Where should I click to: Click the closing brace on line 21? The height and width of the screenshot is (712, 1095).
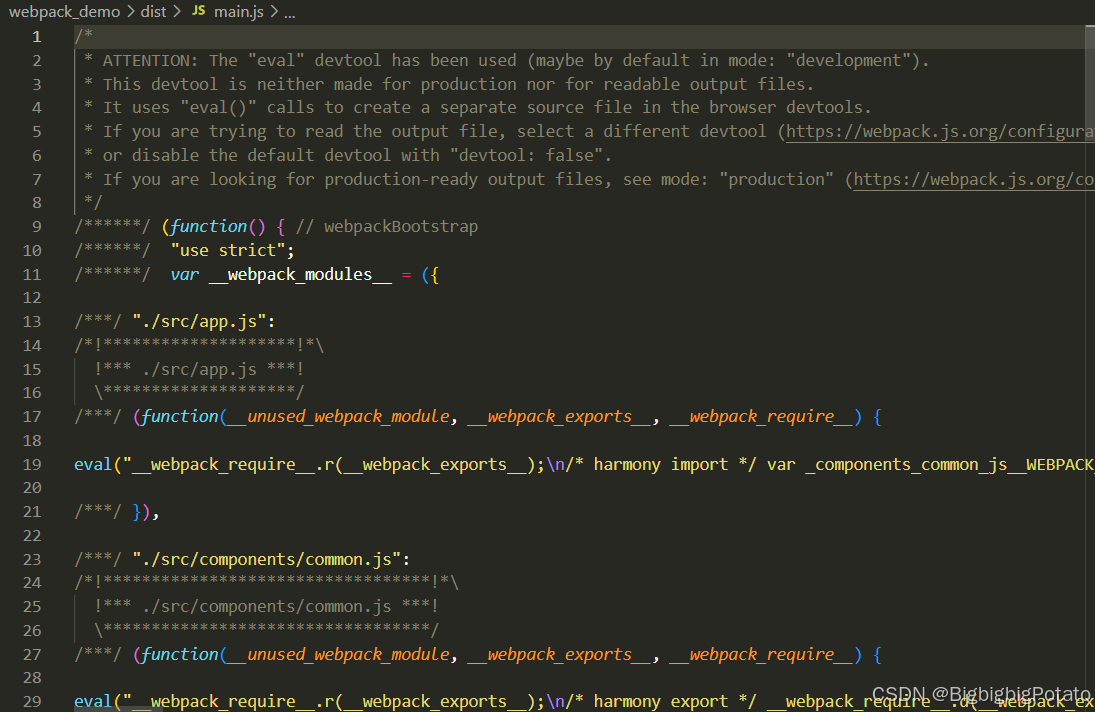[x=137, y=512]
